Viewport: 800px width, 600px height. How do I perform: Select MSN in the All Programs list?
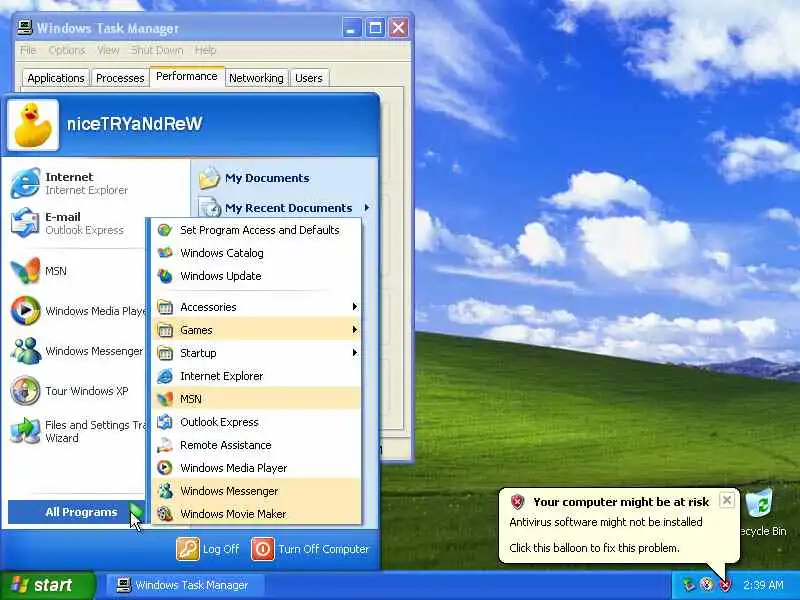pyautogui.click(x=256, y=399)
